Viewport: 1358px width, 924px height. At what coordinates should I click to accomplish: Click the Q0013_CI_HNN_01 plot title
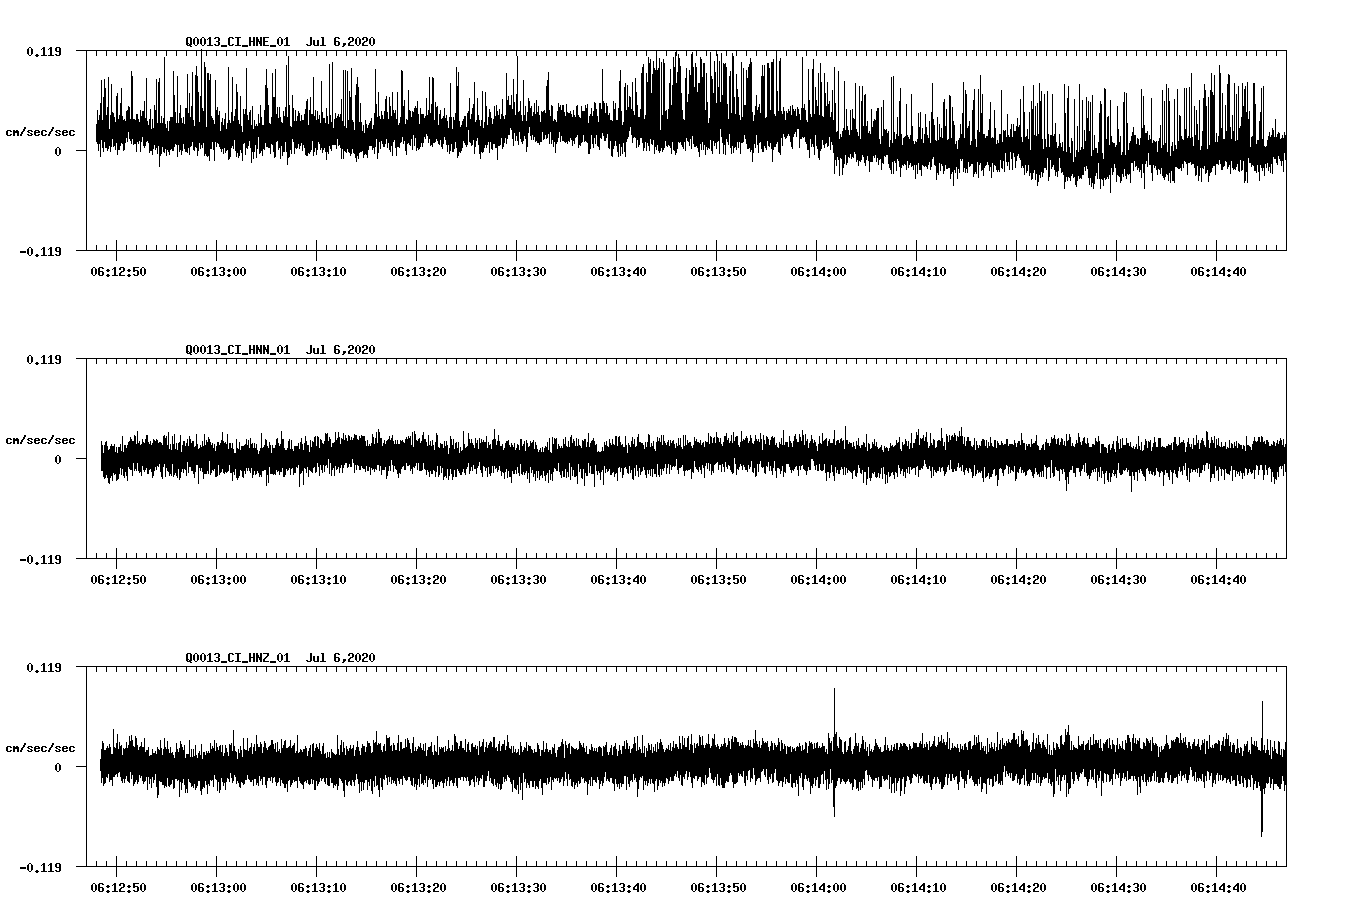coord(280,350)
